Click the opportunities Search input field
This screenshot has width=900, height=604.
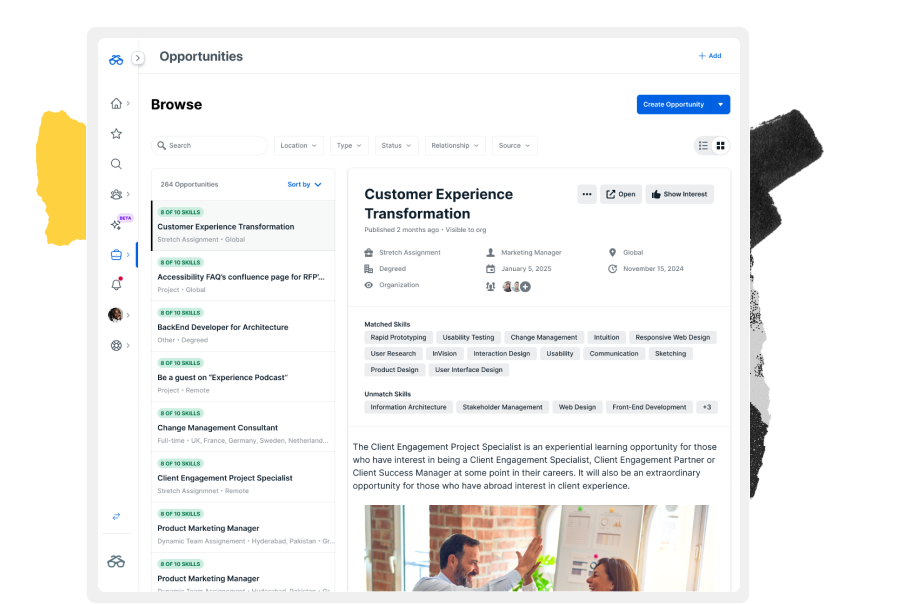click(210, 146)
